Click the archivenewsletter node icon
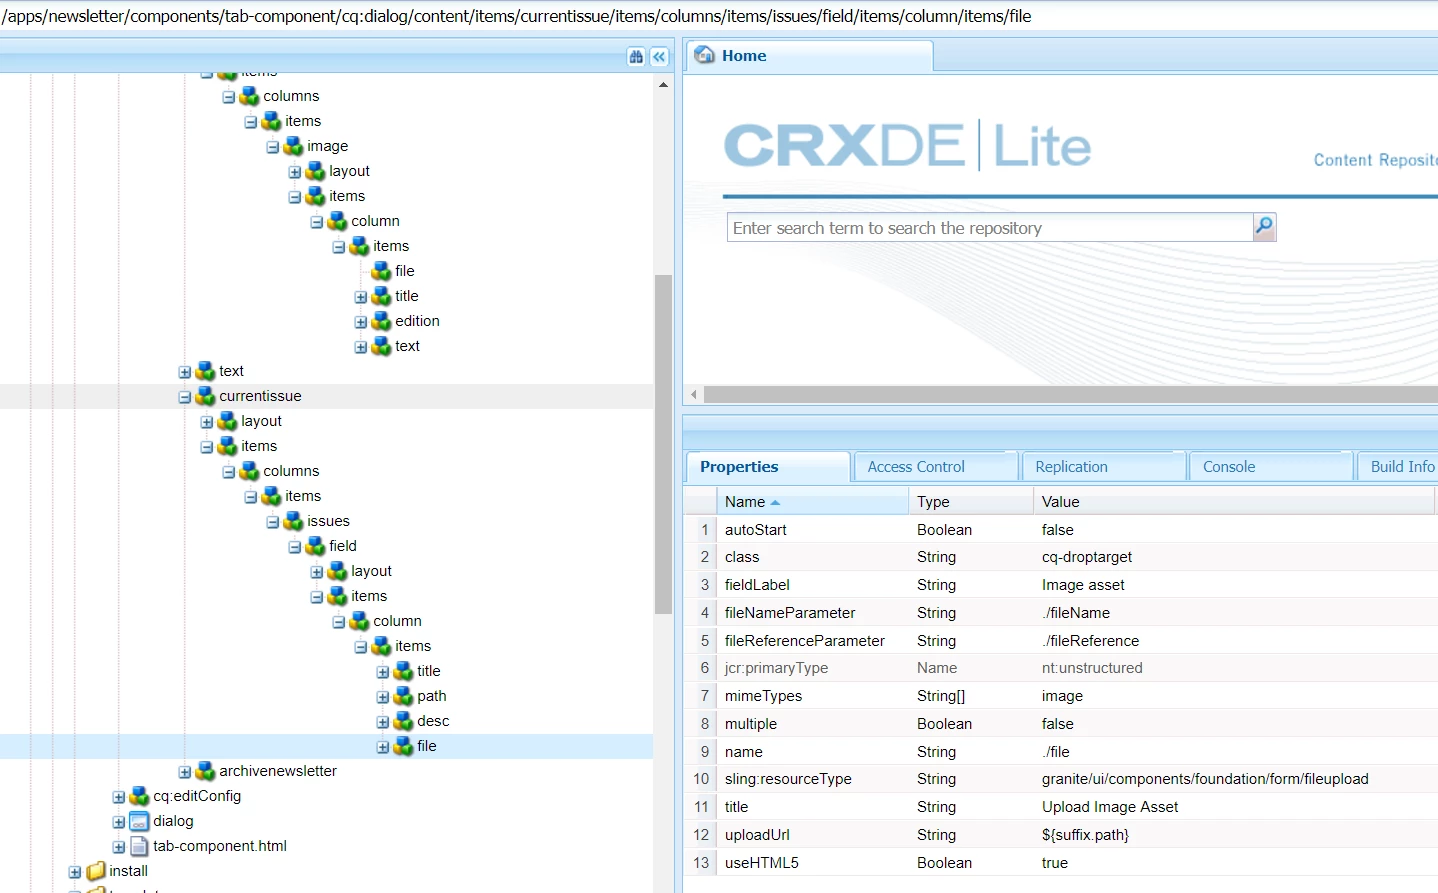The image size is (1438, 893). (205, 771)
